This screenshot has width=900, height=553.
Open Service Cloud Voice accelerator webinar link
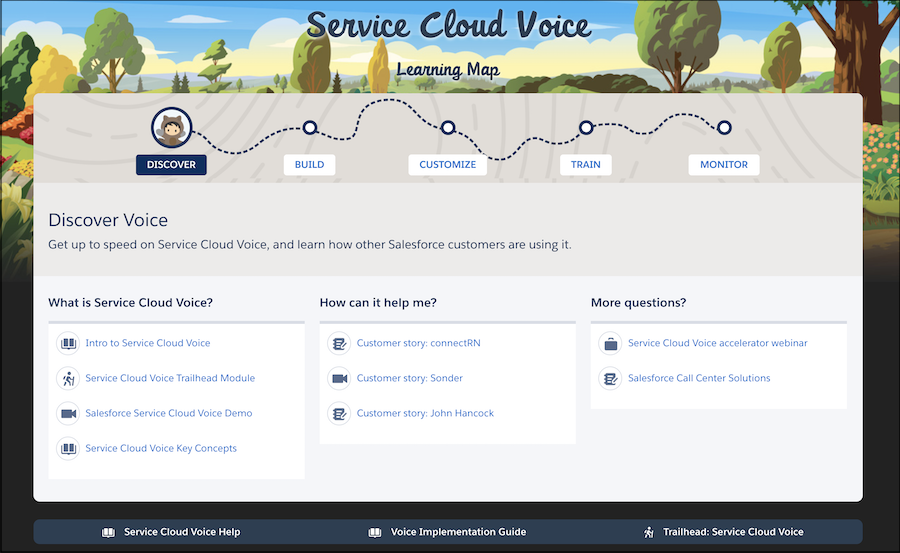(x=717, y=343)
